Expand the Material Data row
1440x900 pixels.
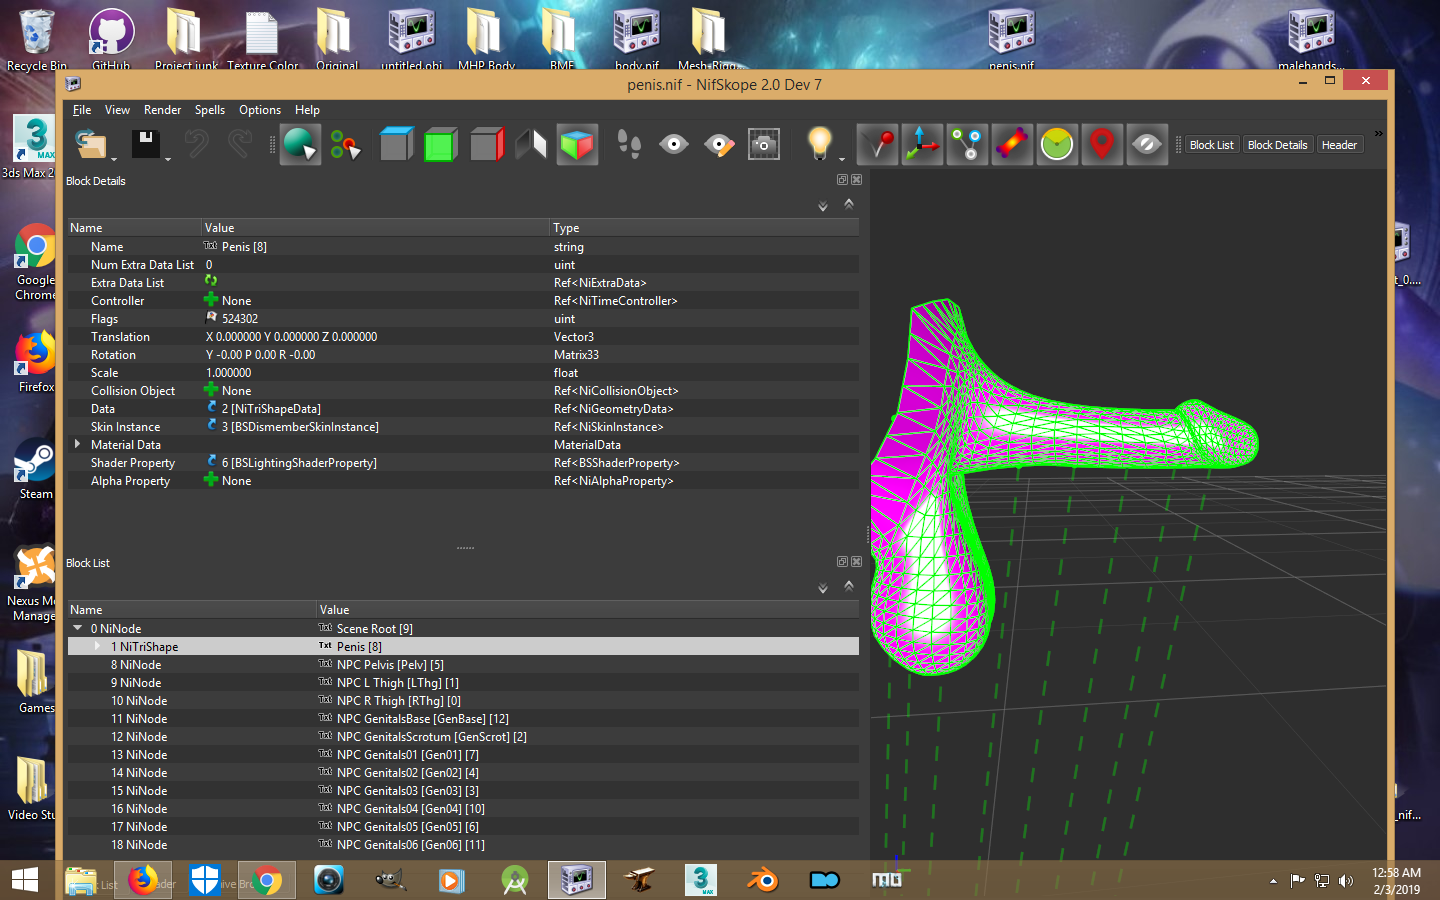(x=78, y=444)
